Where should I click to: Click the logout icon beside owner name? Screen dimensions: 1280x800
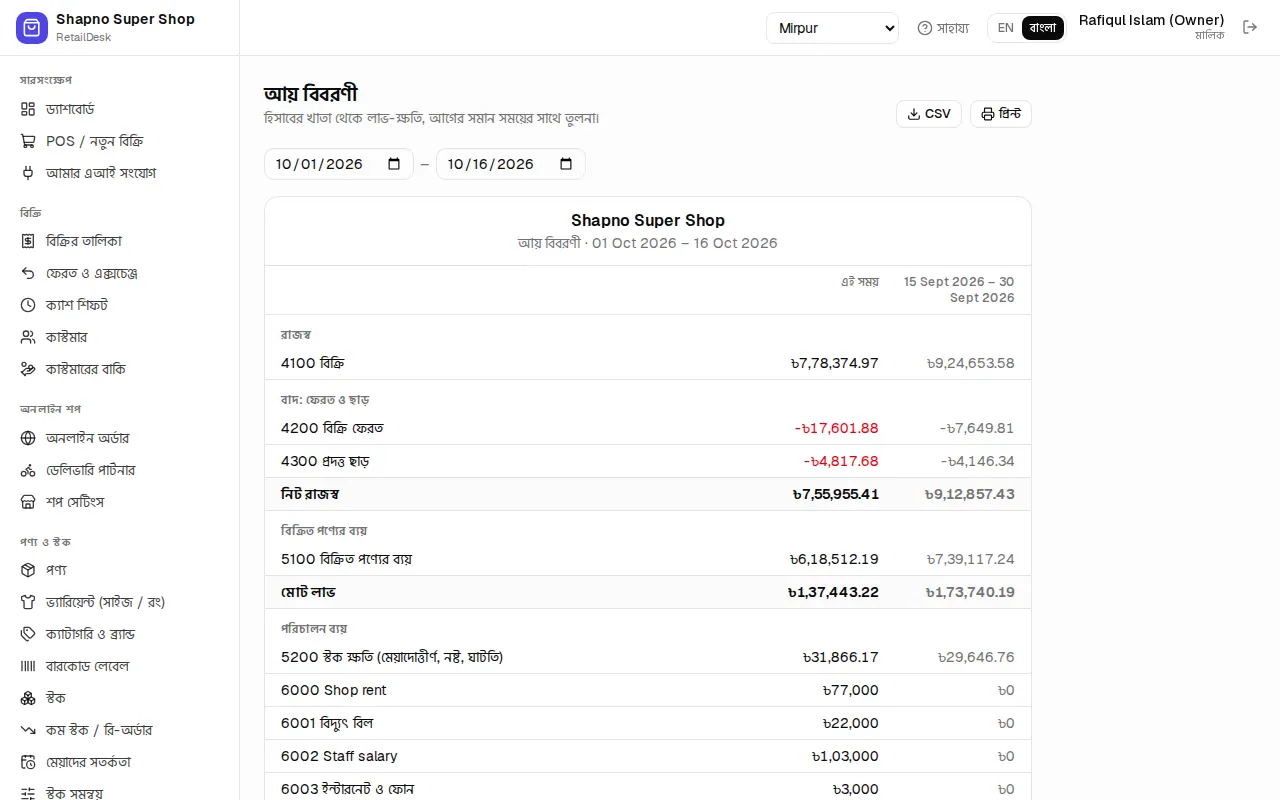tap(1250, 27)
